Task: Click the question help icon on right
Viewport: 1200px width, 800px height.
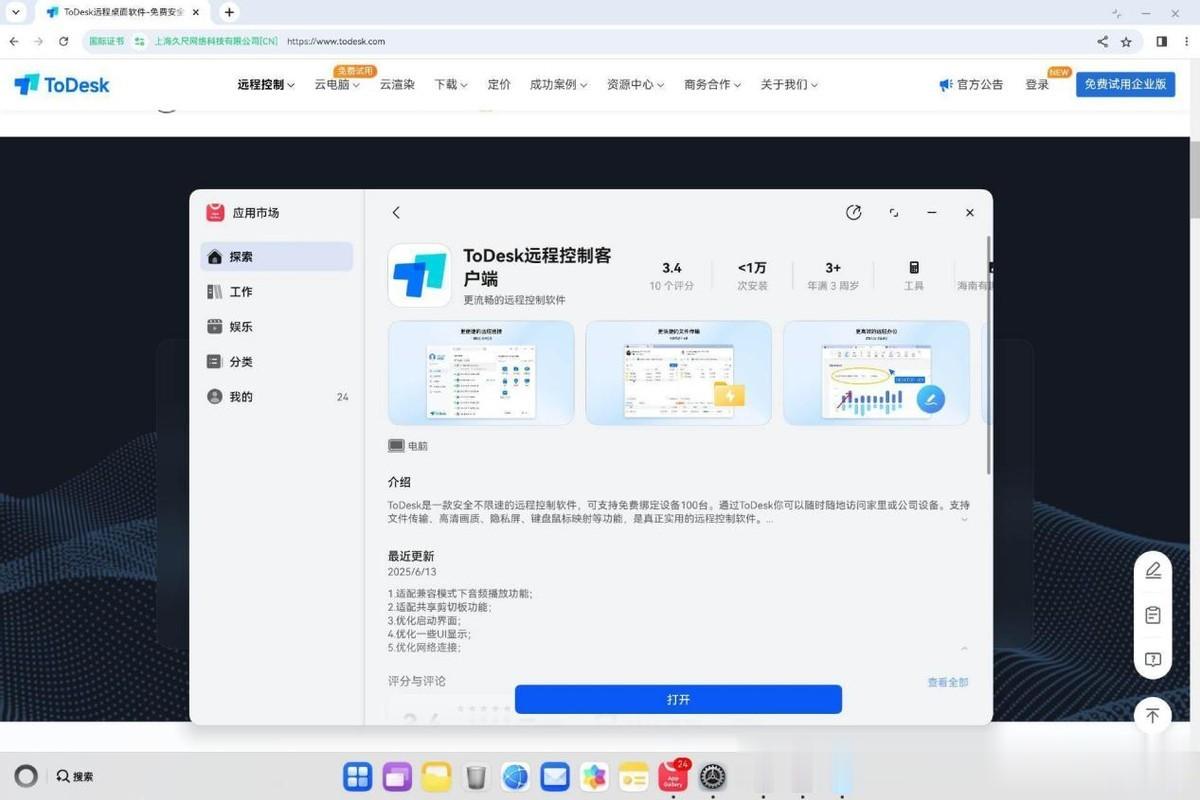Action: 1153,660
